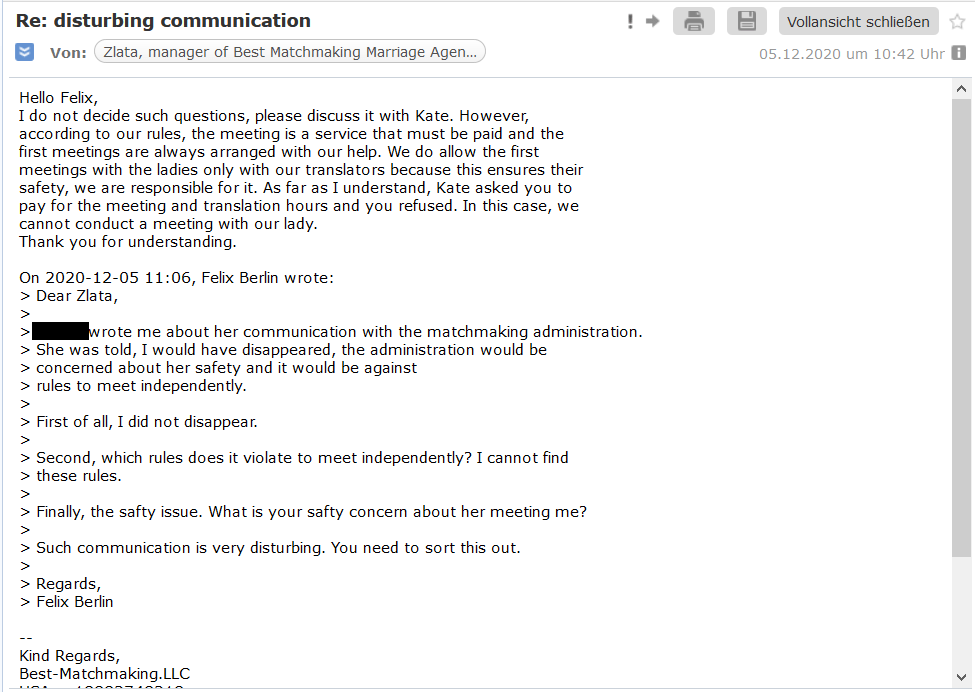This screenshot has width=975, height=692.
Task: Click the scrollbar track below the thumb
Action: click(x=961, y=610)
